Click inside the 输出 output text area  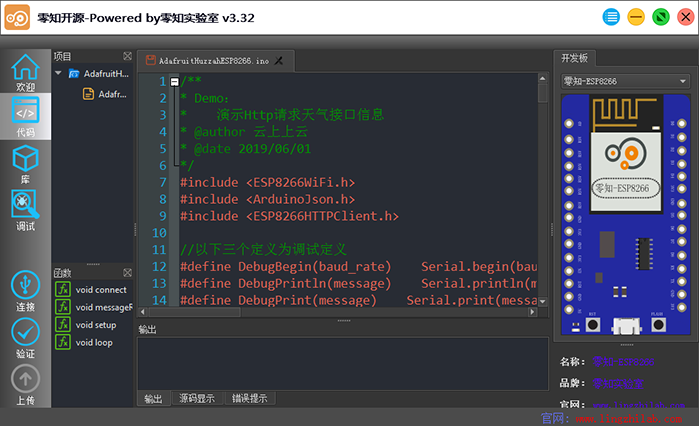(x=343, y=364)
